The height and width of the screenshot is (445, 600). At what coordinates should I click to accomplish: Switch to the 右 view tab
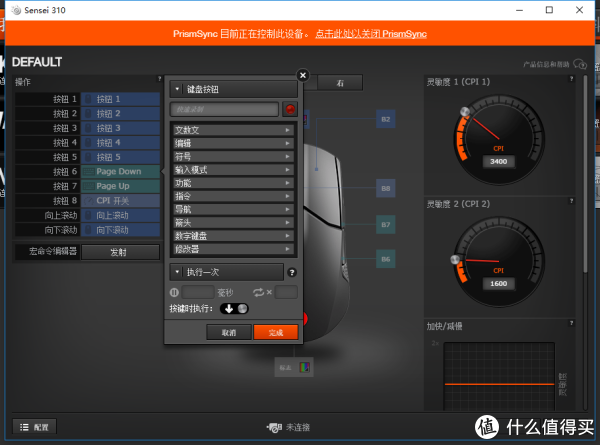340,83
